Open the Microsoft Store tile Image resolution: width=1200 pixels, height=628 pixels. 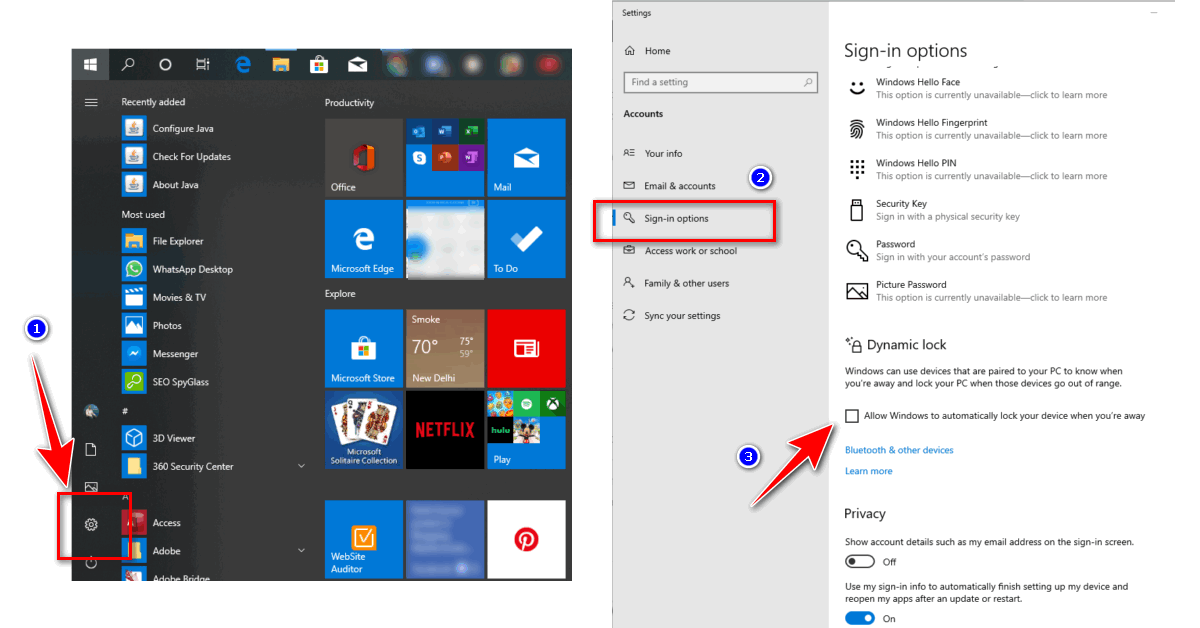click(363, 349)
